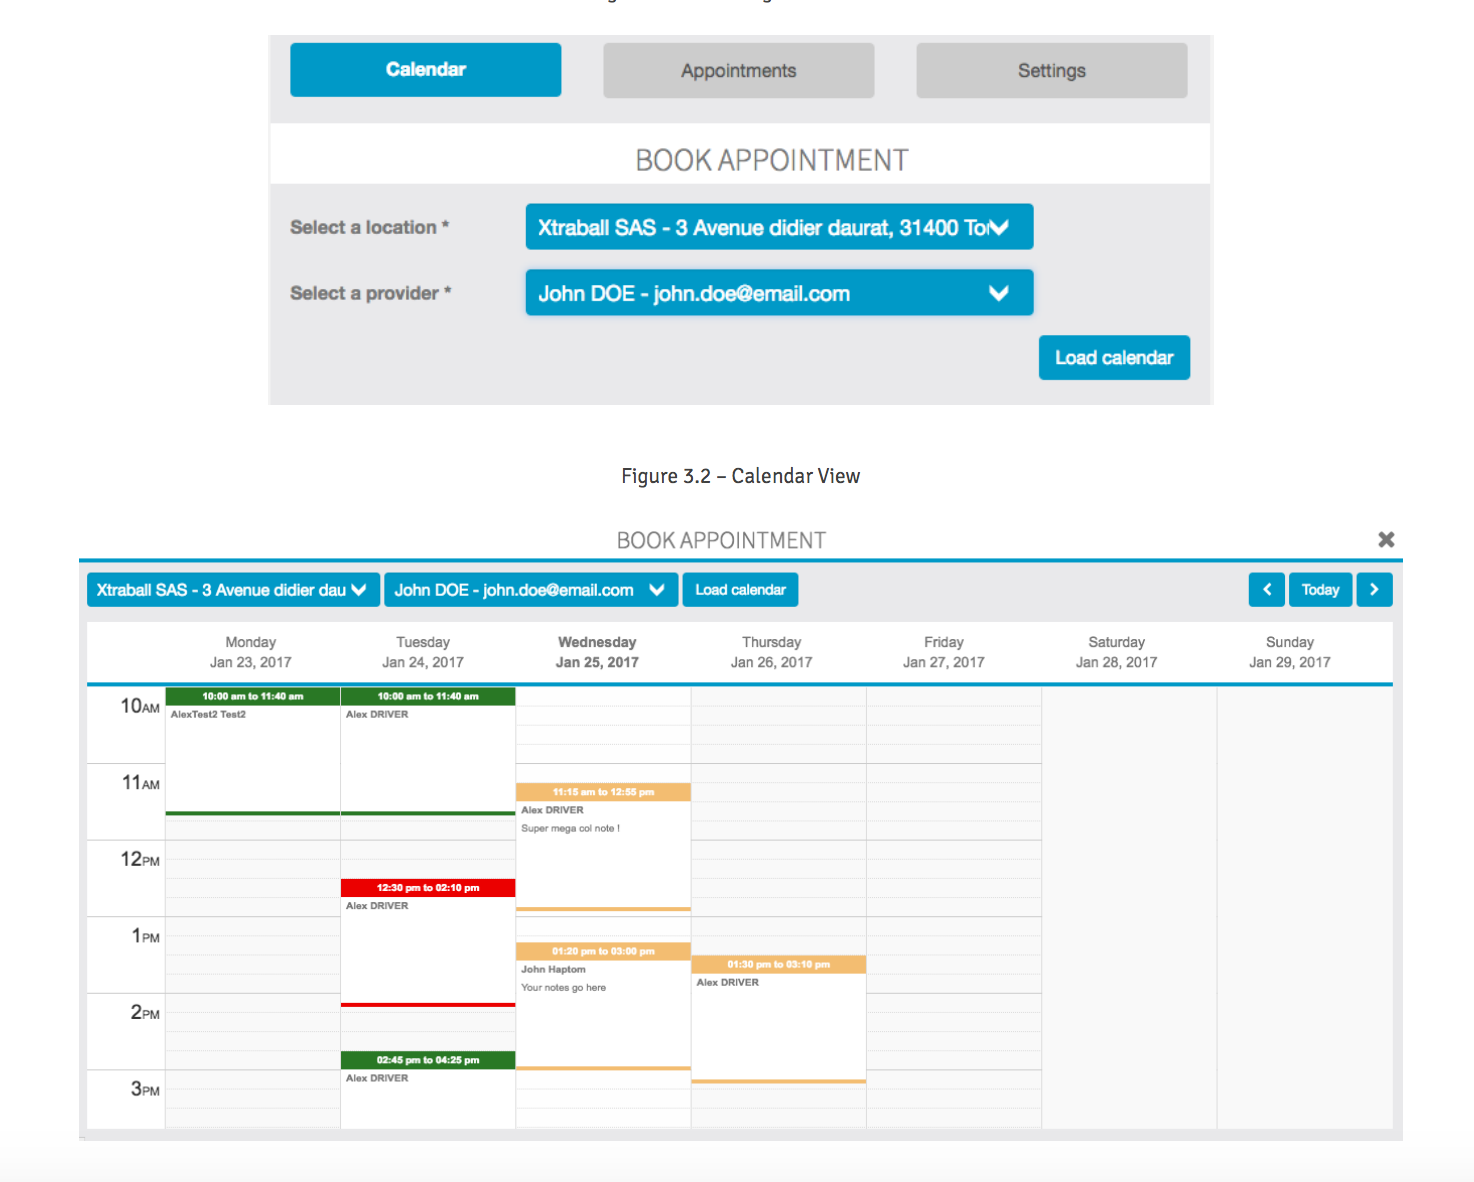This screenshot has width=1474, height=1182.
Task: Close the Book Appointment calendar view
Action: click(1386, 540)
